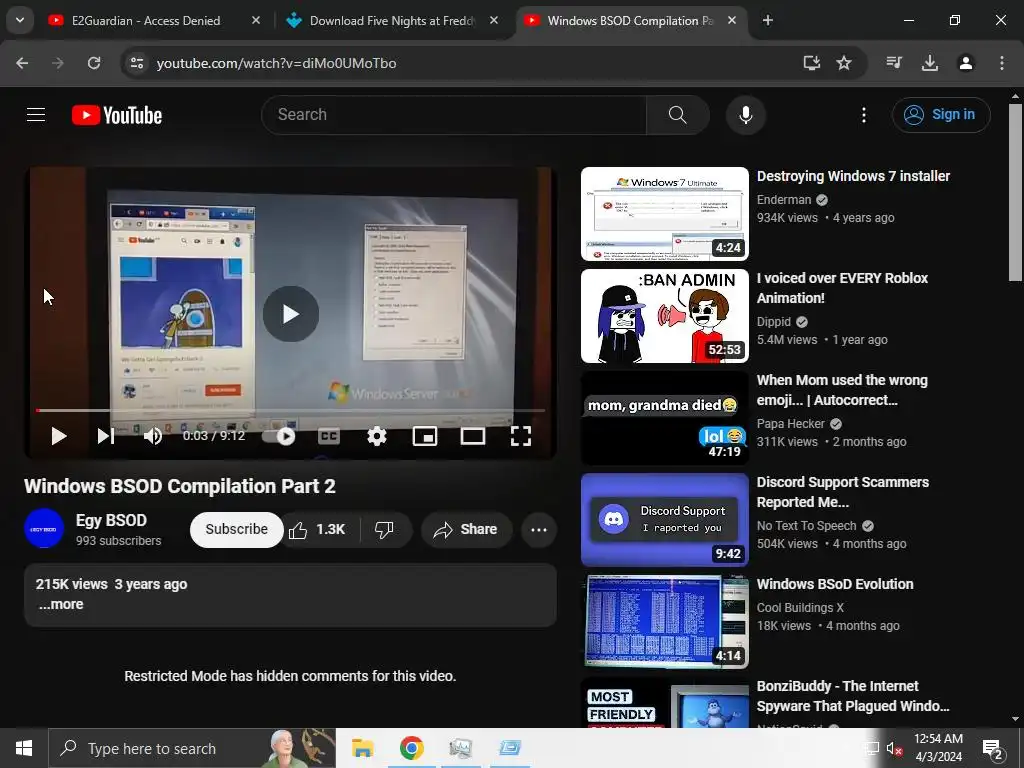Image resolution: width=1024 pixels, height=768 pixels.
Task: Enable theater mode view
Action: (x=473, y=436)
